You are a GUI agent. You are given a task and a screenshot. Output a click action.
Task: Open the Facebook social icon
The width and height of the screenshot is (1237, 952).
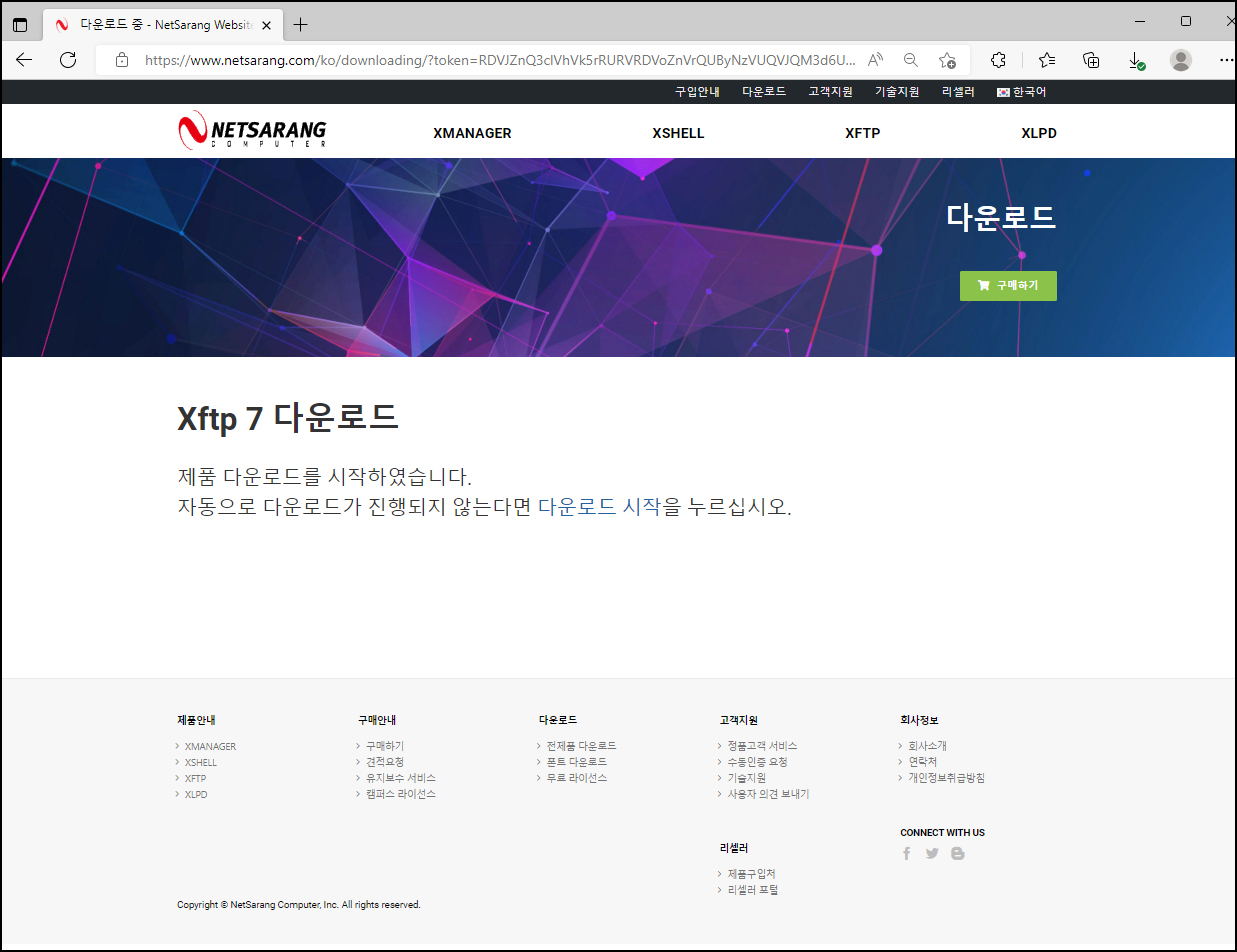click(x=907, y=853)
